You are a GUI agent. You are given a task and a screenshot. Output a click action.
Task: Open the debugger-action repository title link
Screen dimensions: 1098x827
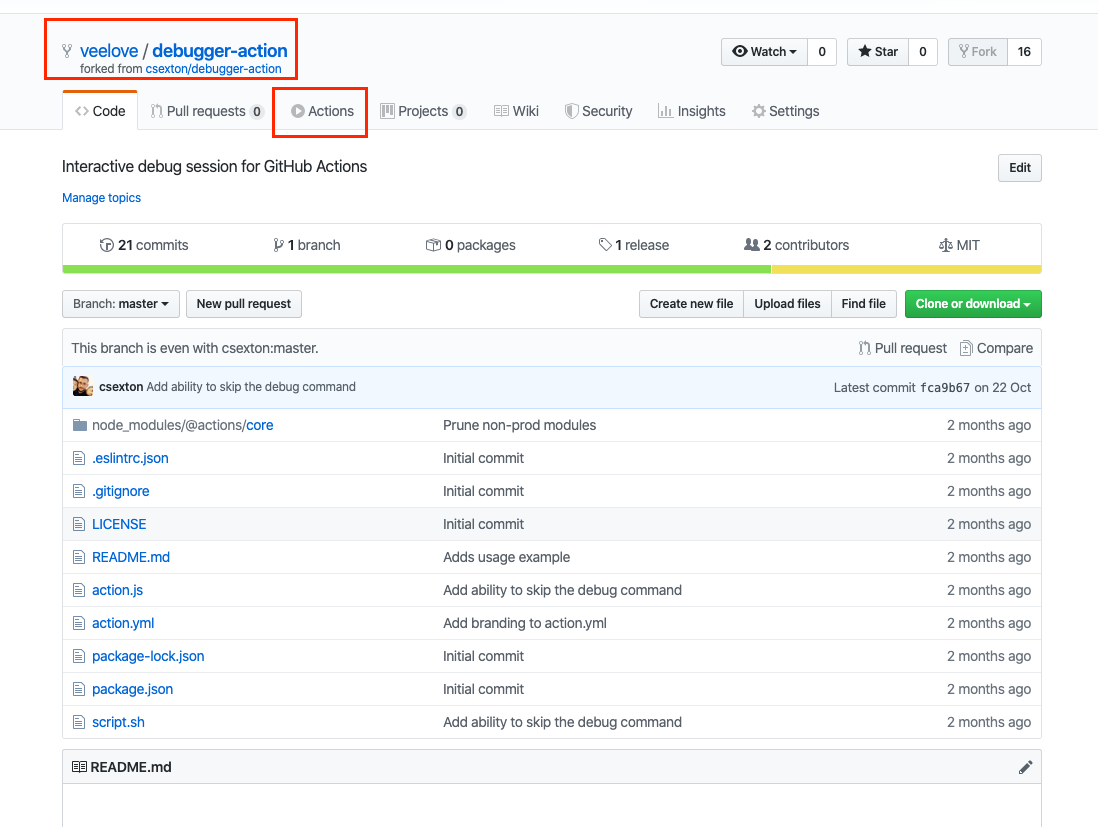point(220,51)
